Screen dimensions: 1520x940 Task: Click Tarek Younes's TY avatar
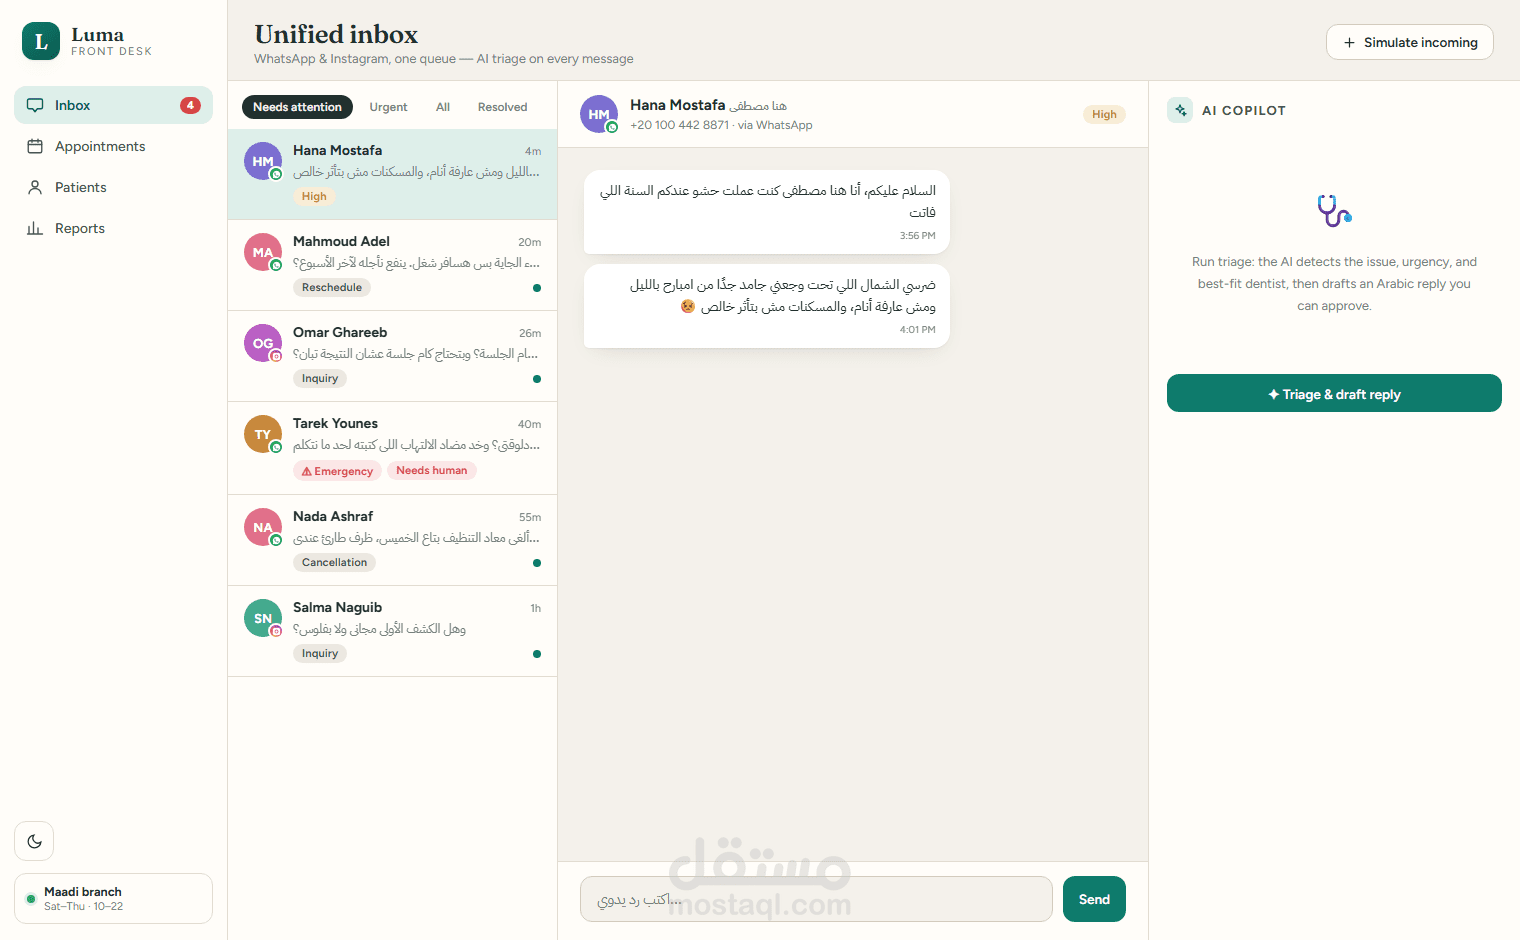coord(263,434)
